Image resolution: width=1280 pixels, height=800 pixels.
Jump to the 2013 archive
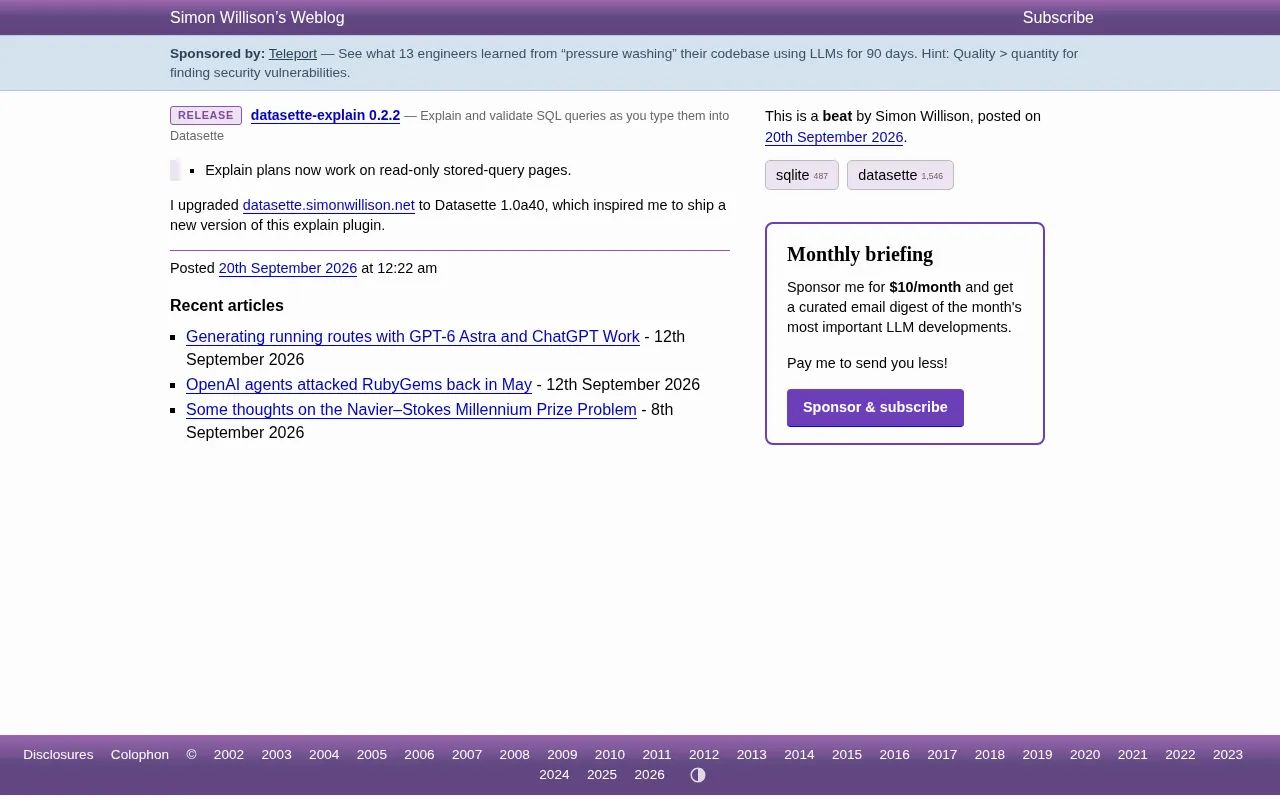752,755
